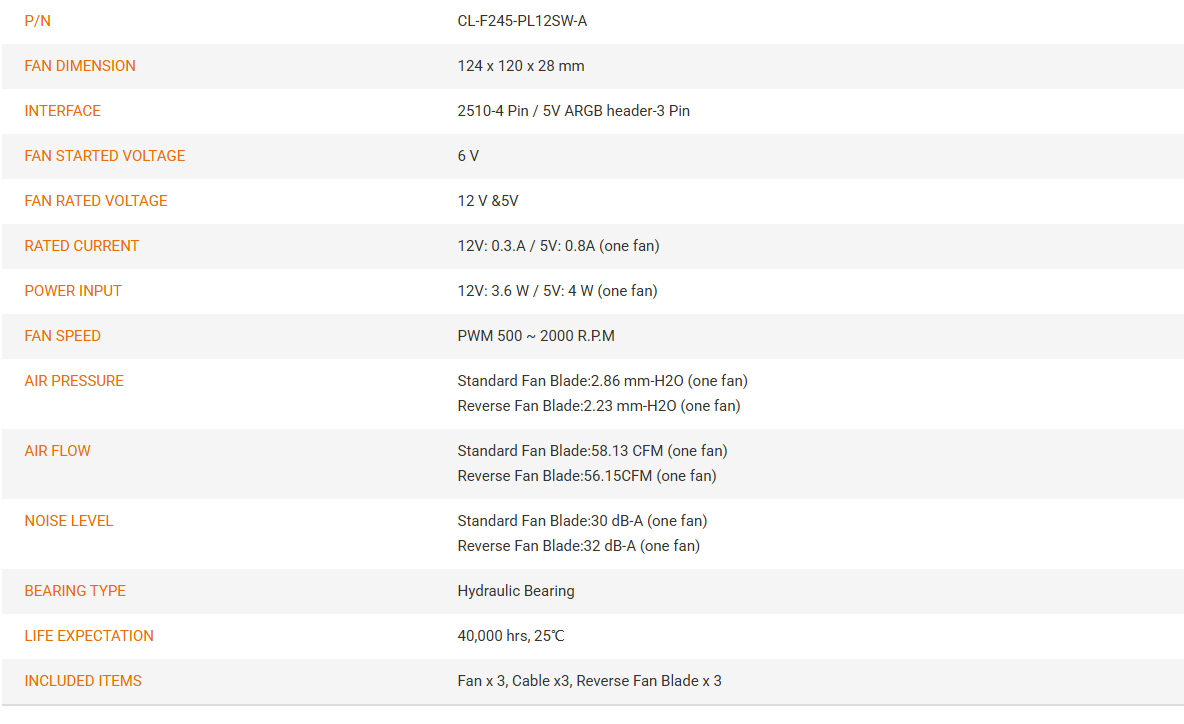This screenshot has width=1184, height=724.
Task: Click the FAN STARTED VOLTAGE label
Action: [x=104, y=156]
